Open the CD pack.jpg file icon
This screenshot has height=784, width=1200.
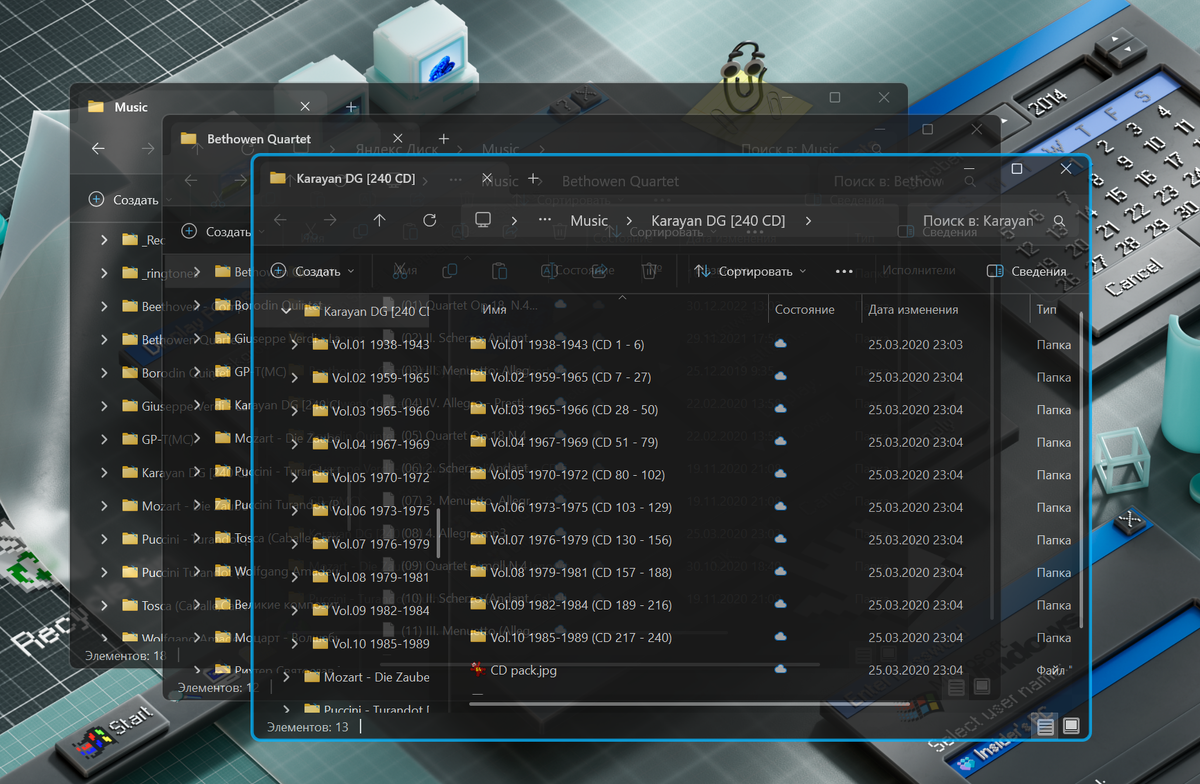pos(477,669)
